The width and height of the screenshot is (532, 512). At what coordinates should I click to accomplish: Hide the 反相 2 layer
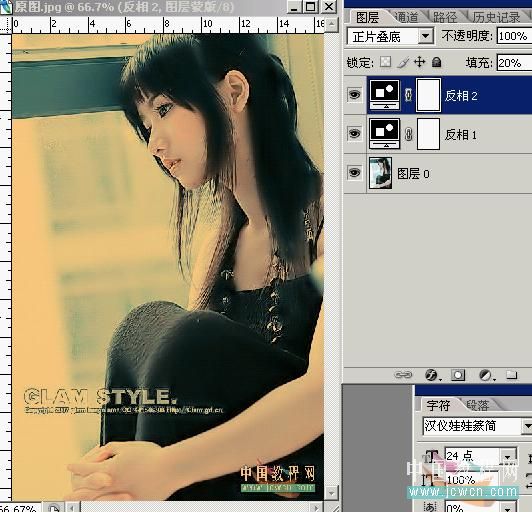[355, 94]
